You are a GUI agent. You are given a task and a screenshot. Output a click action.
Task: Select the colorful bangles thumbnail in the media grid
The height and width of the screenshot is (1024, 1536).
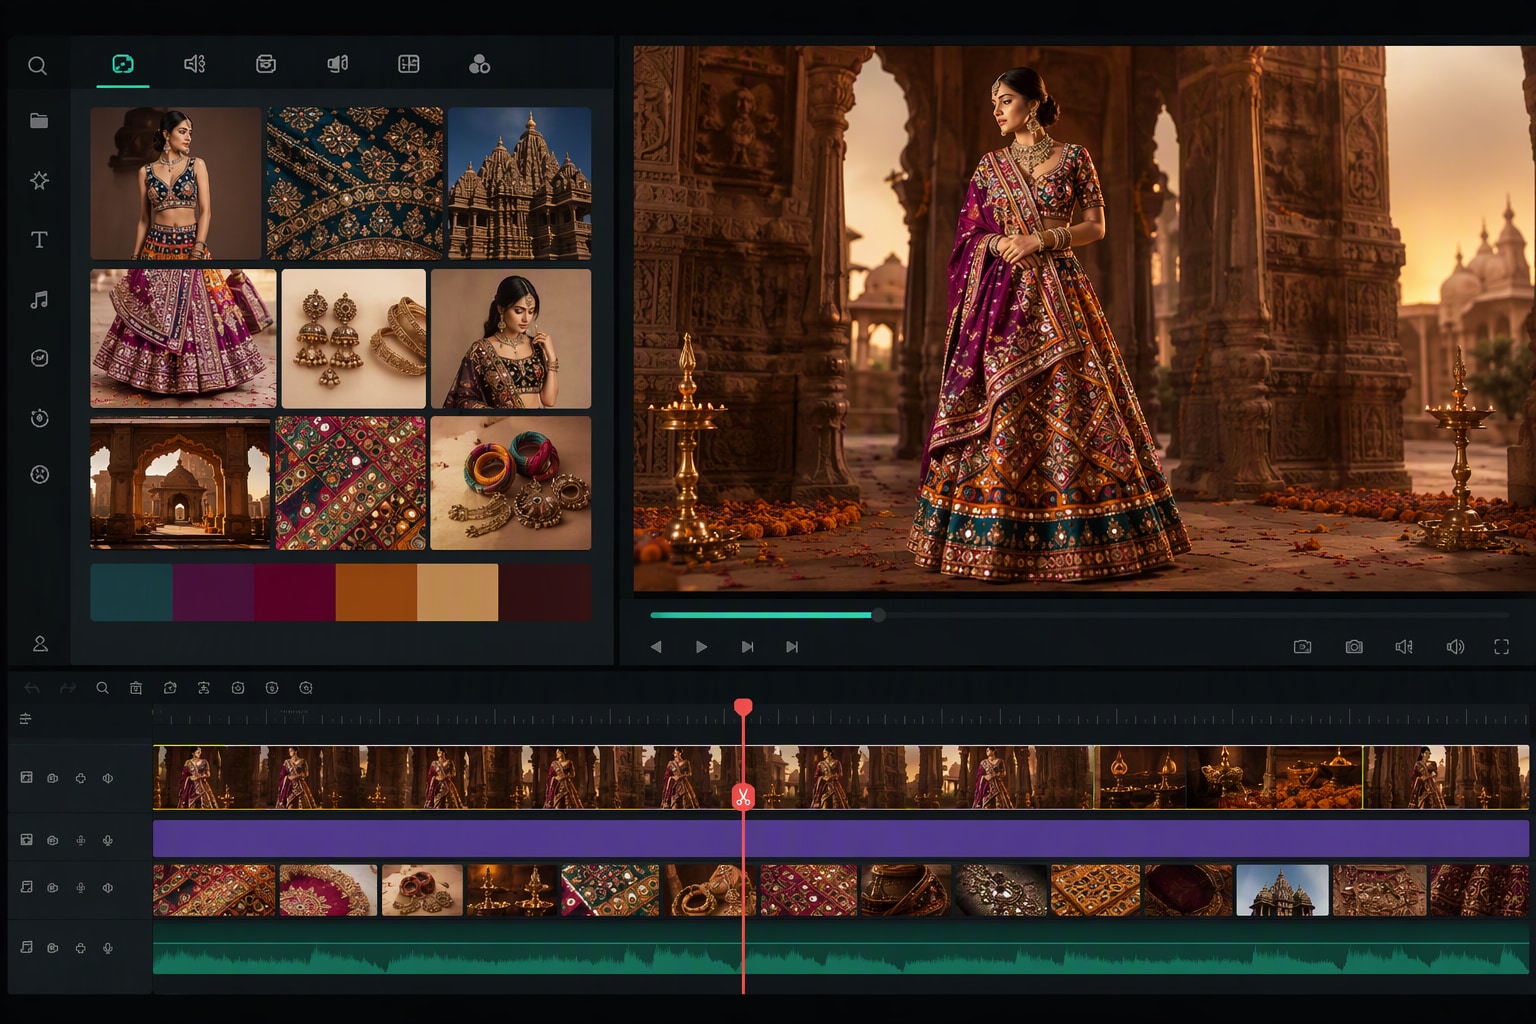(x=511, y=483)
